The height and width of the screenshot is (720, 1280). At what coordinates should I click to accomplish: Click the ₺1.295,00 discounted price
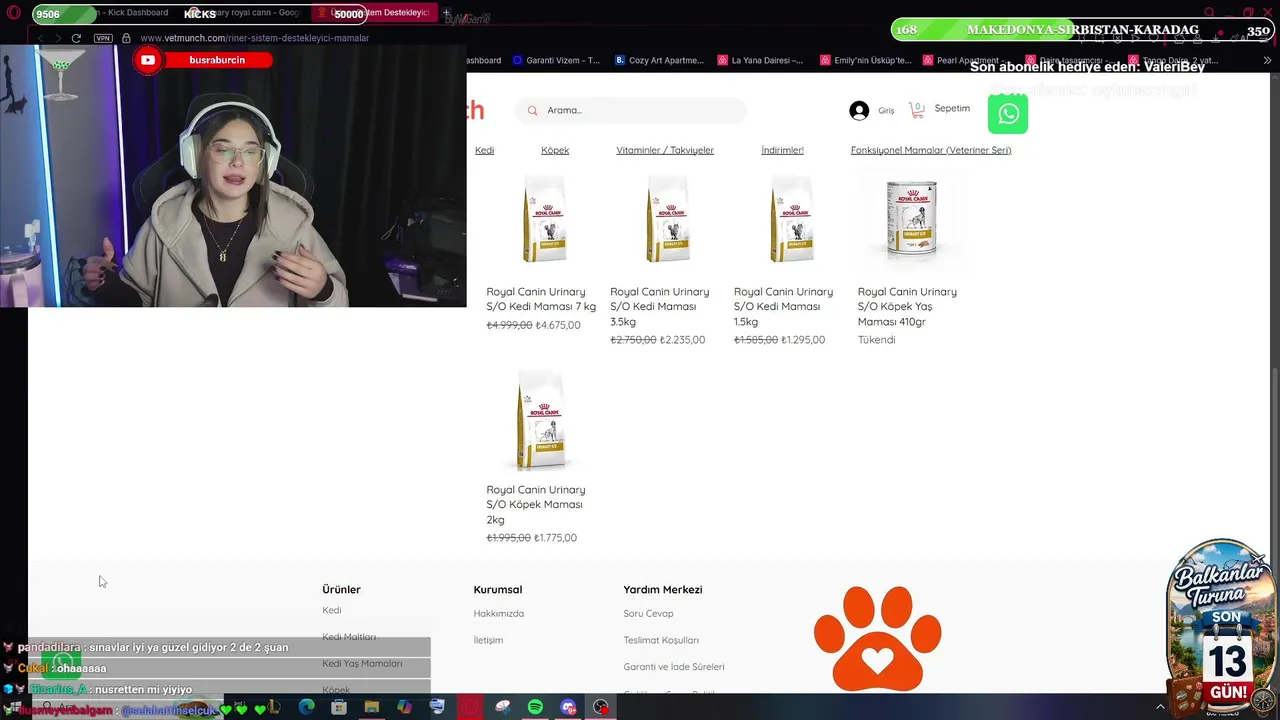pyautogui.click(x=803, y=340)
